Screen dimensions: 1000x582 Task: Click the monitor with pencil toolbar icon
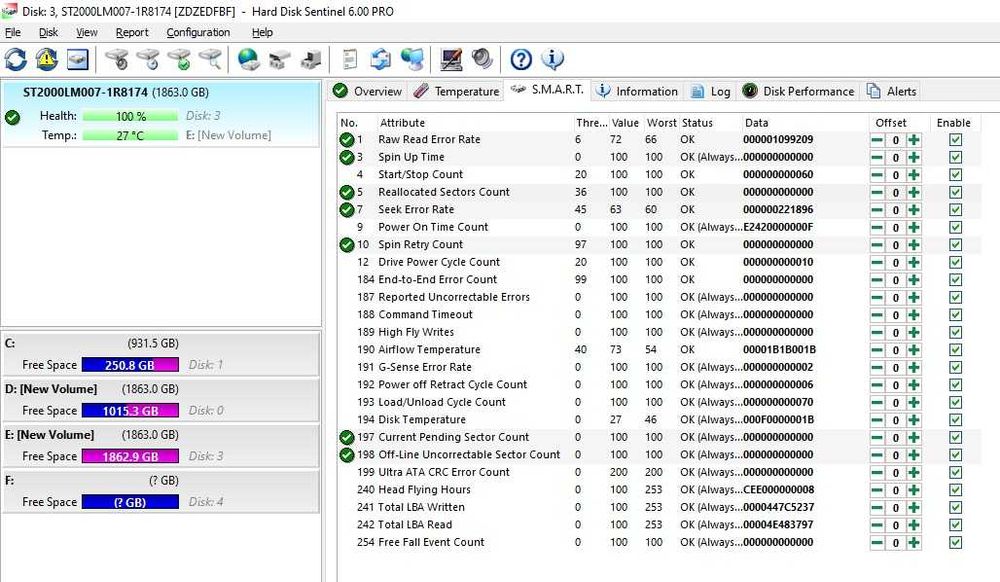pos(451,59)
